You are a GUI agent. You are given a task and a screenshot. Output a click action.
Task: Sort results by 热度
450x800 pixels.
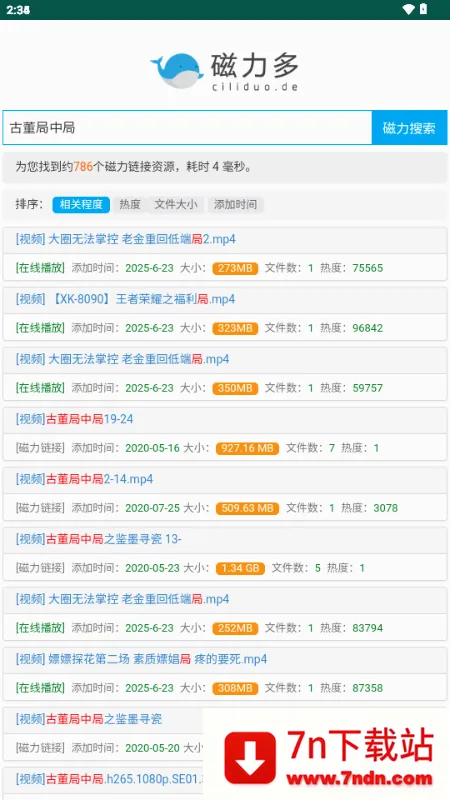pyautogui.click(x=130, y=205)
